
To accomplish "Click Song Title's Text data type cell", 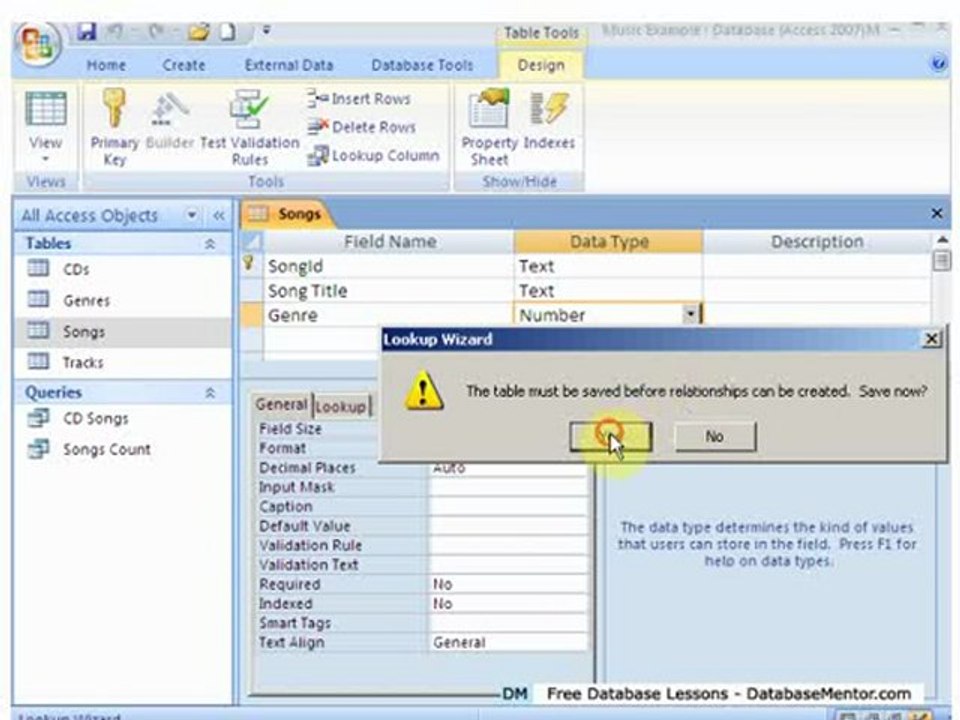I will (608, 291).
